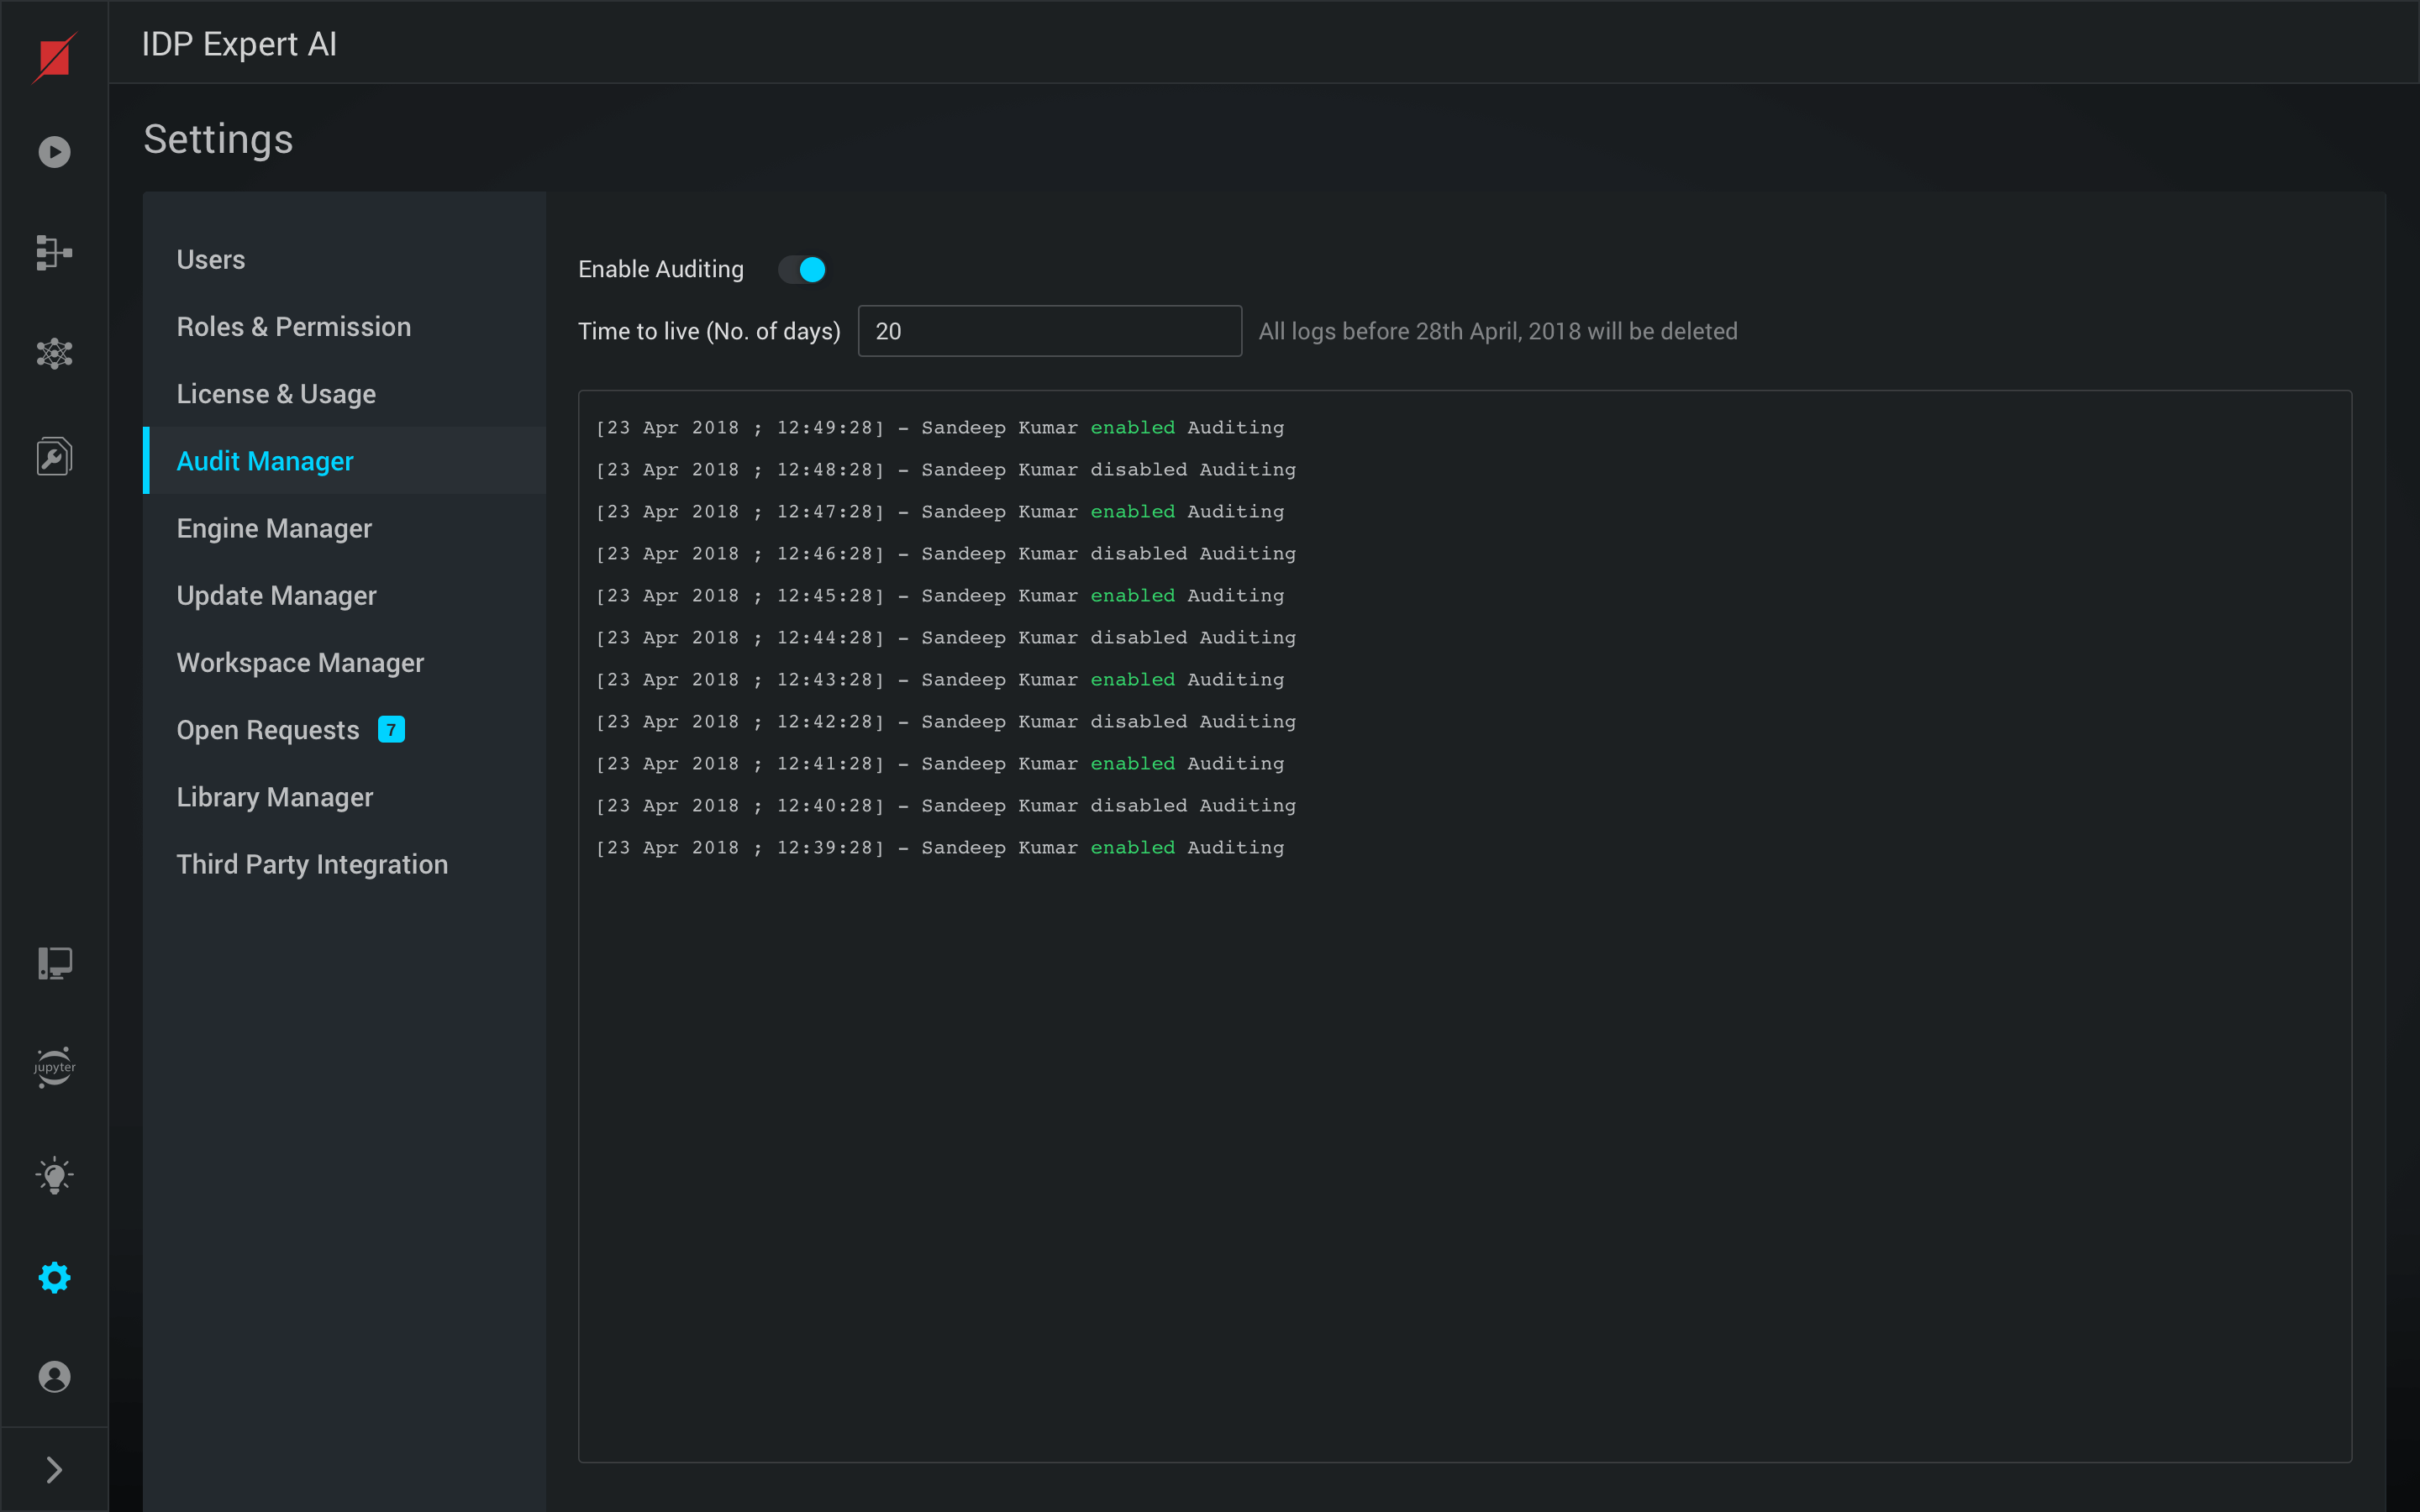Viewport: 2420px width, 1512px height.
Task: Select the Users settings menu item
Action: [211, 259]
